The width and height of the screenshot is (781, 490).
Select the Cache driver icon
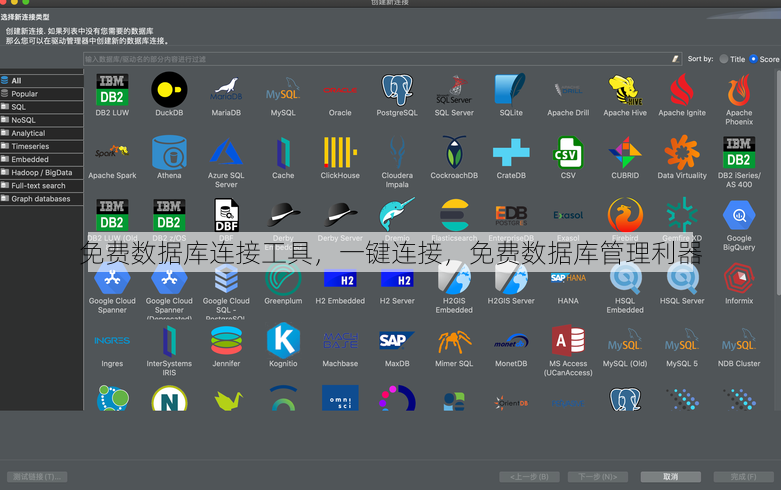point(283,152)
